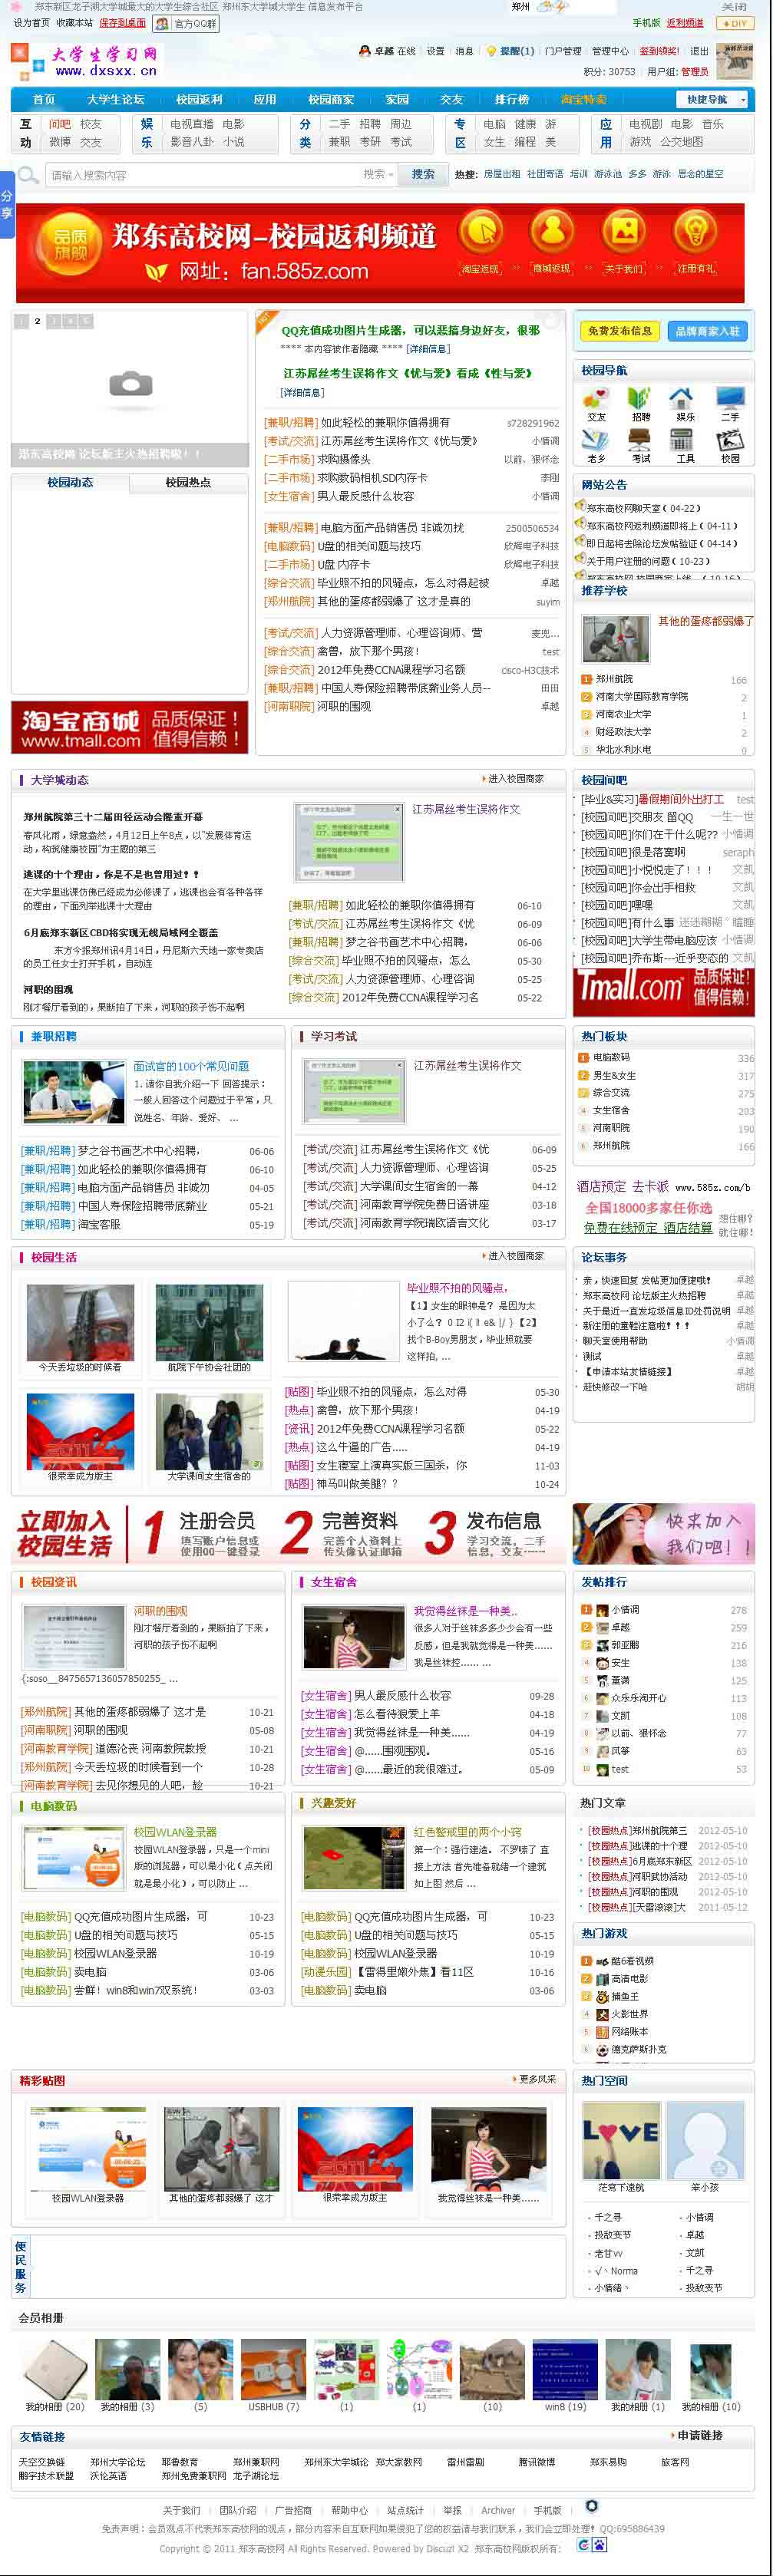Click the paw icon in footer copyright line
Image resolution: width=773 pixels, height=2576 pixels.
tap(600, 2544)
